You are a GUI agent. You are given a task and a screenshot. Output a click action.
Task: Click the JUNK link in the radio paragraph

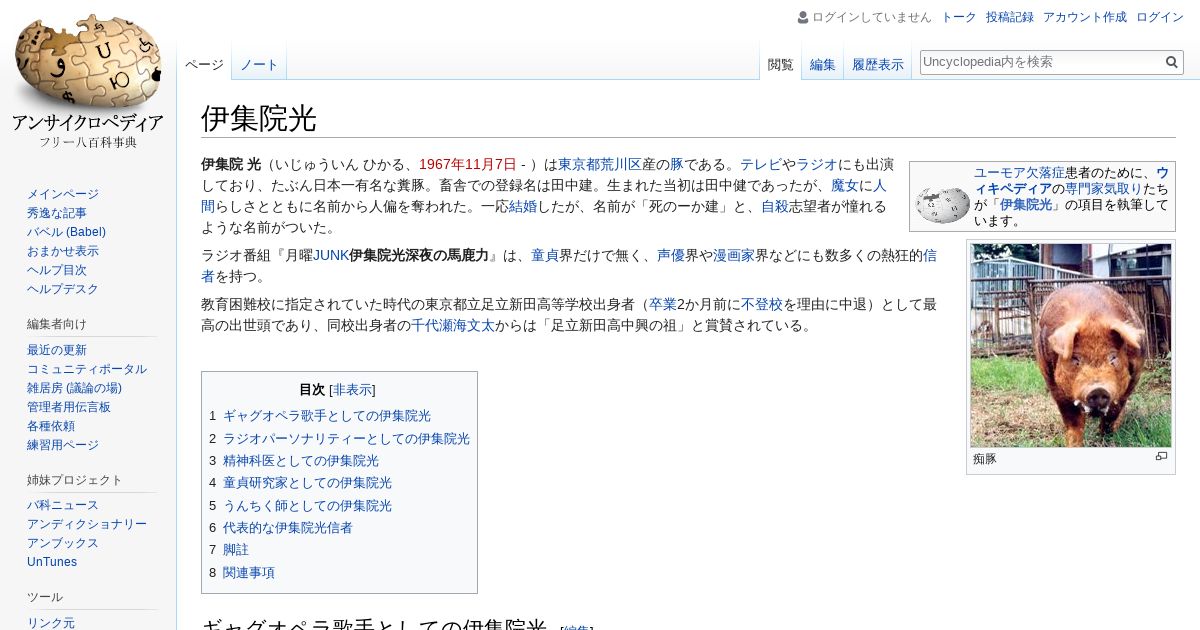point(331,255)
